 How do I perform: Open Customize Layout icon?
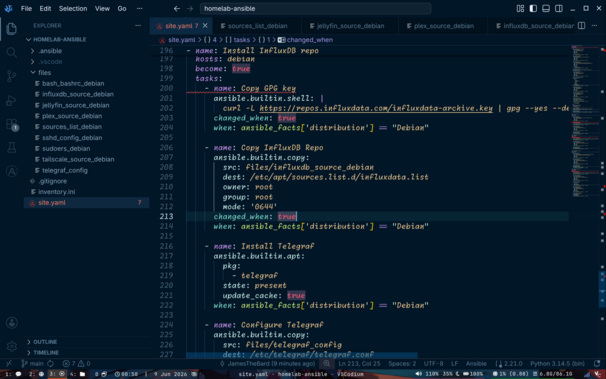point(520,8)
